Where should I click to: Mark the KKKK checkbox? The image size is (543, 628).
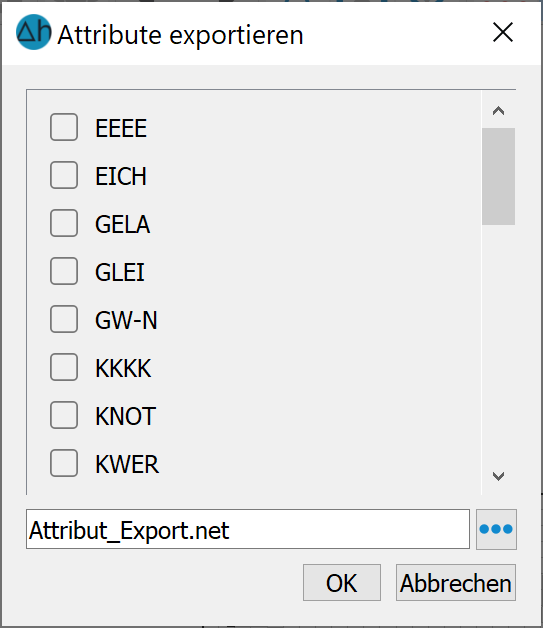pos(64,367)
